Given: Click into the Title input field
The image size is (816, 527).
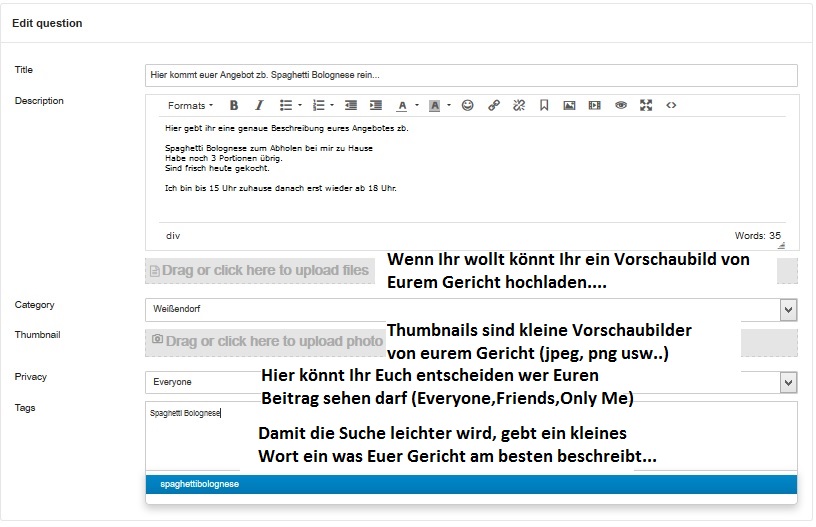Looking at the screenshot, I should tap(470, 75).
